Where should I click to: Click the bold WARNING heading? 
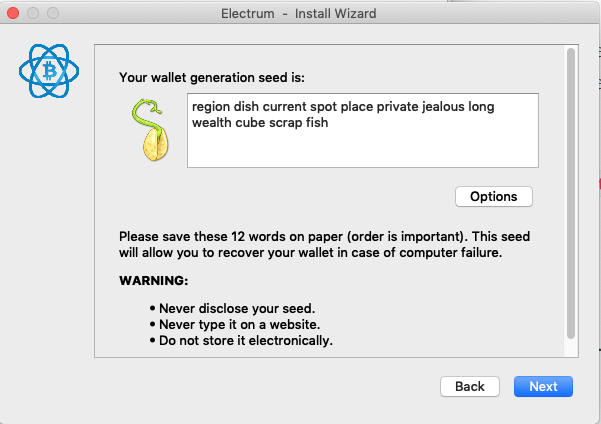[154, 281]
